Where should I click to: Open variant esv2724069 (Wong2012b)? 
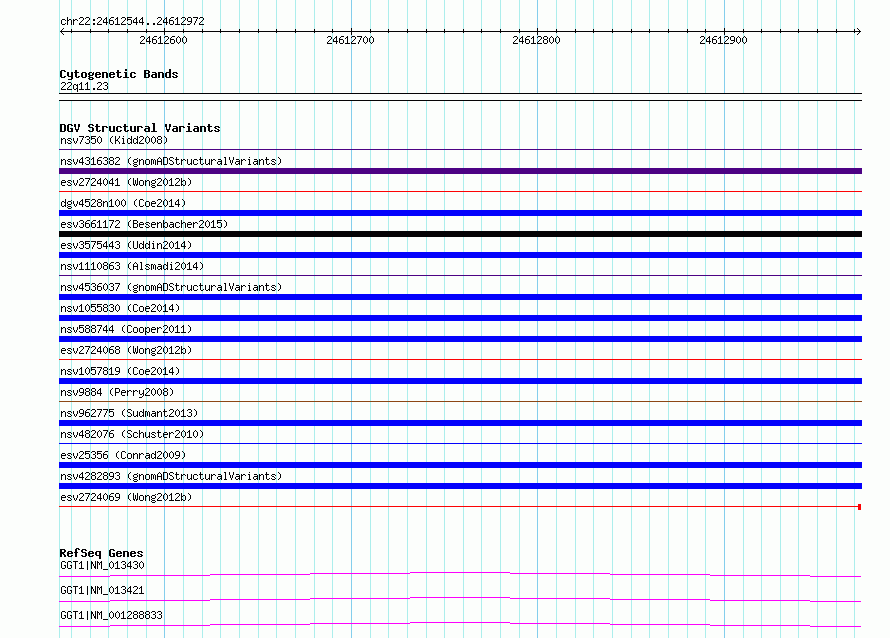[x=126, y=497]
